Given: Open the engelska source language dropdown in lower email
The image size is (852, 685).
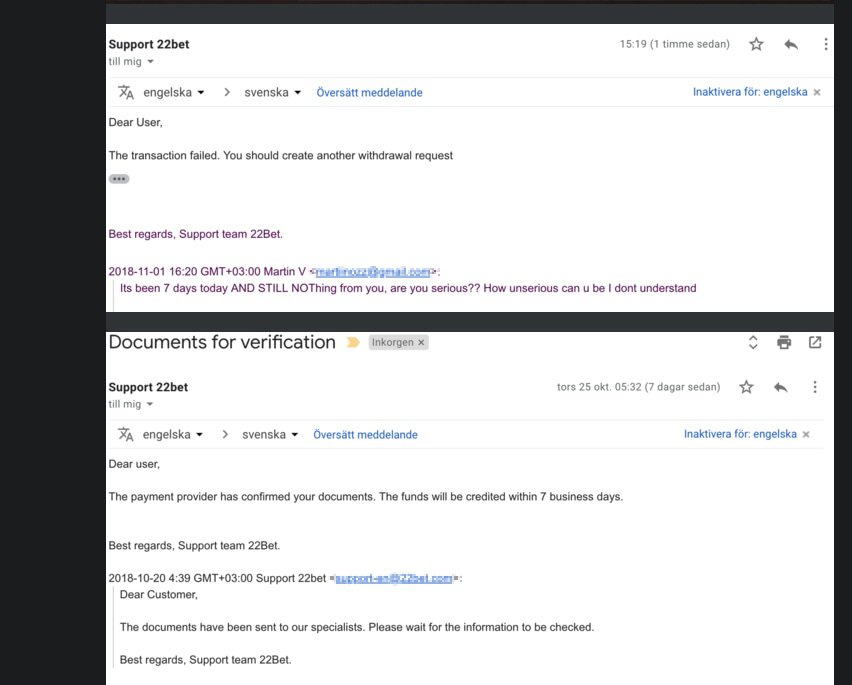Looking at the screenshot, I should pyautogui.click(x=172, y=435).
